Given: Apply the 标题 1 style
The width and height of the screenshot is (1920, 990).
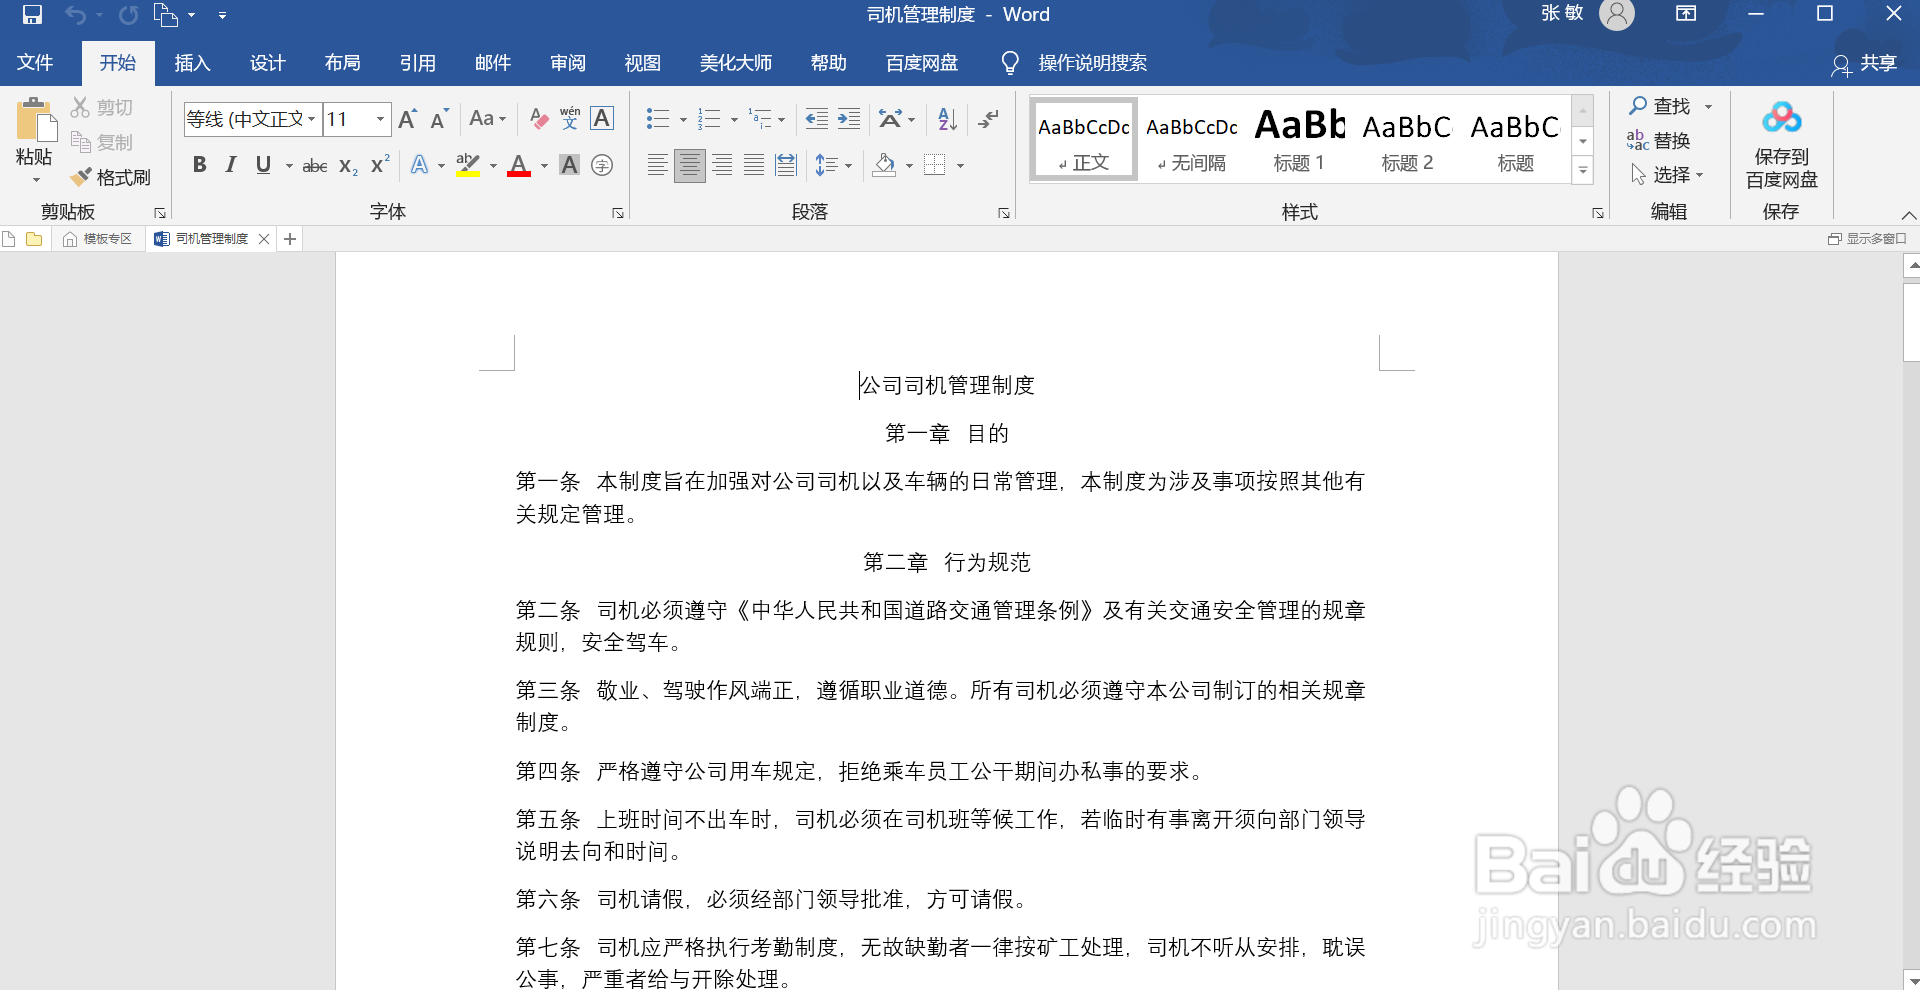Looking at the screenshot, I should (1298, 138).
